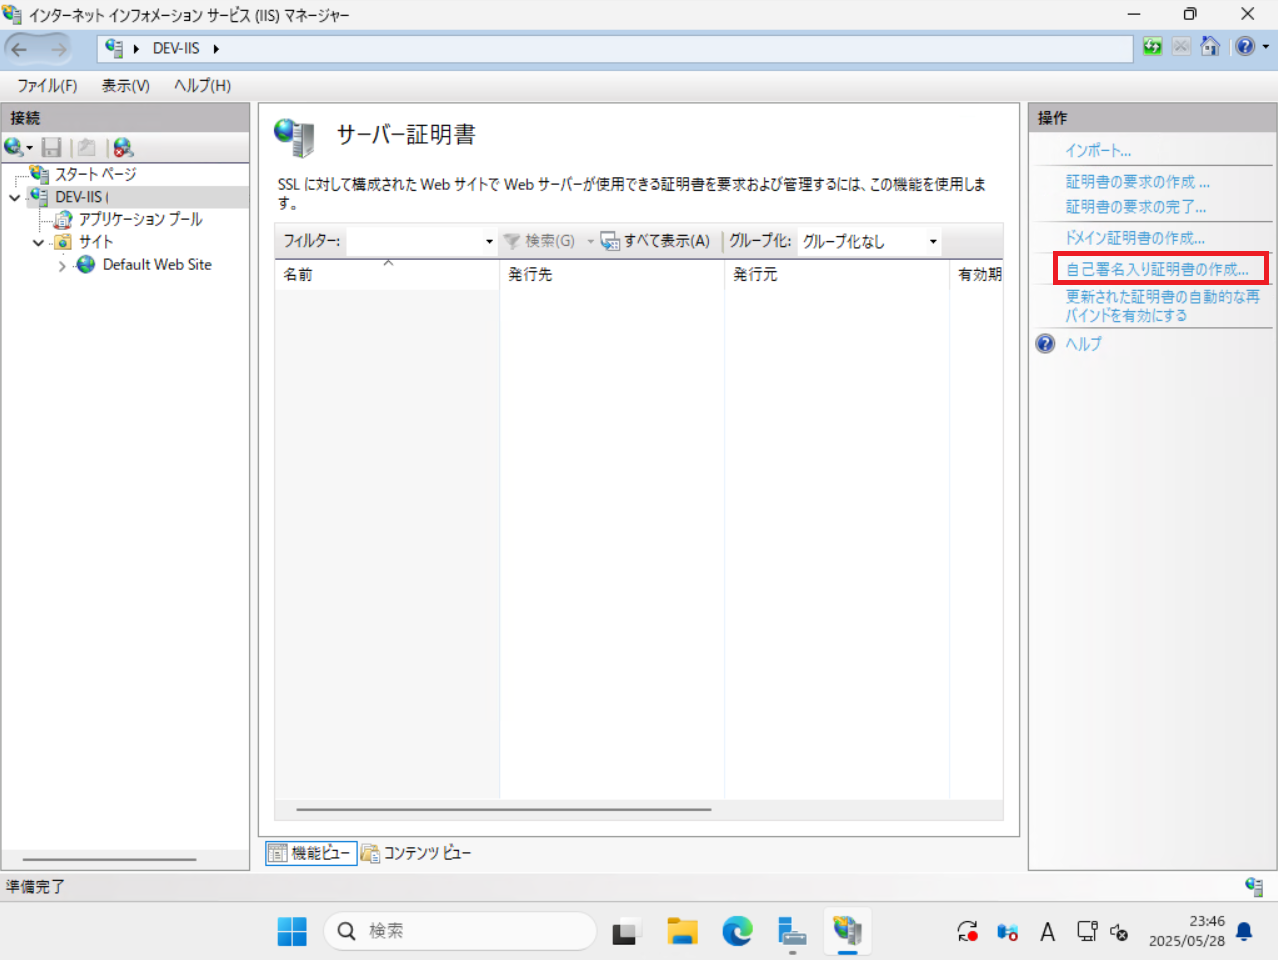Image resolution: width=1278 pixels, height=960 pixels.
Task: Collapse the サイト tree node
Action: (x=38, y=242)
